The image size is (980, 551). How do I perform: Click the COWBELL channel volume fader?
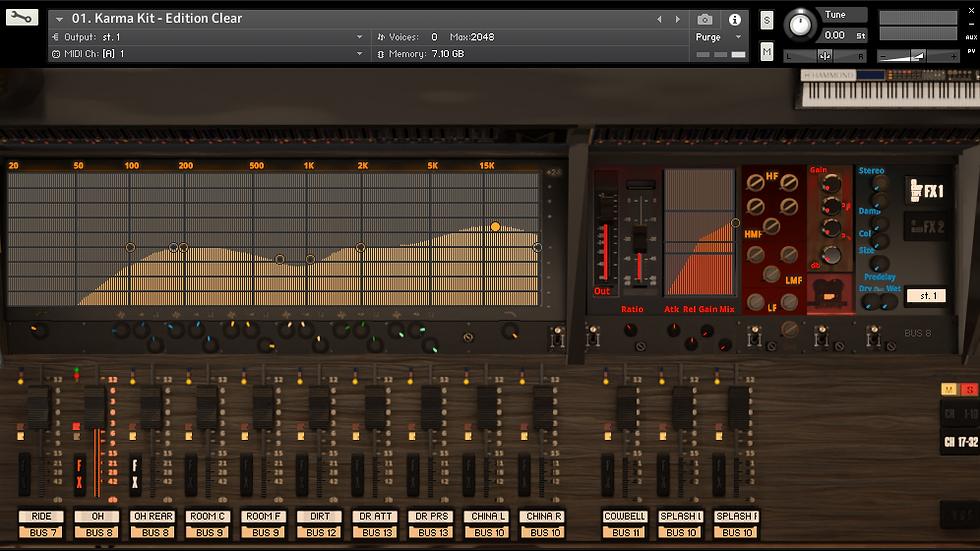[x=627, y=408]
